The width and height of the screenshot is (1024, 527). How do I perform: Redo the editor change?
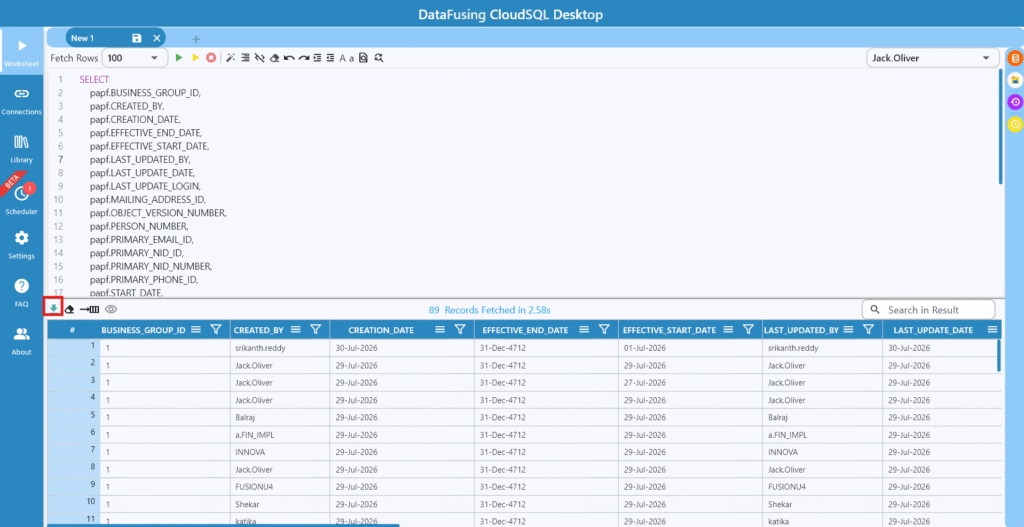[303, 58]
